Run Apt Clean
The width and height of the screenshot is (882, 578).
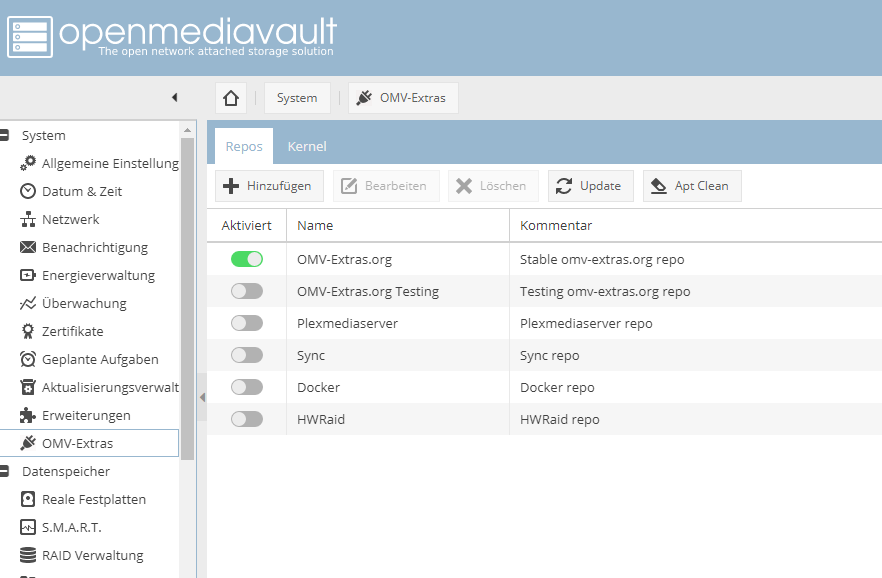(692, 186)
